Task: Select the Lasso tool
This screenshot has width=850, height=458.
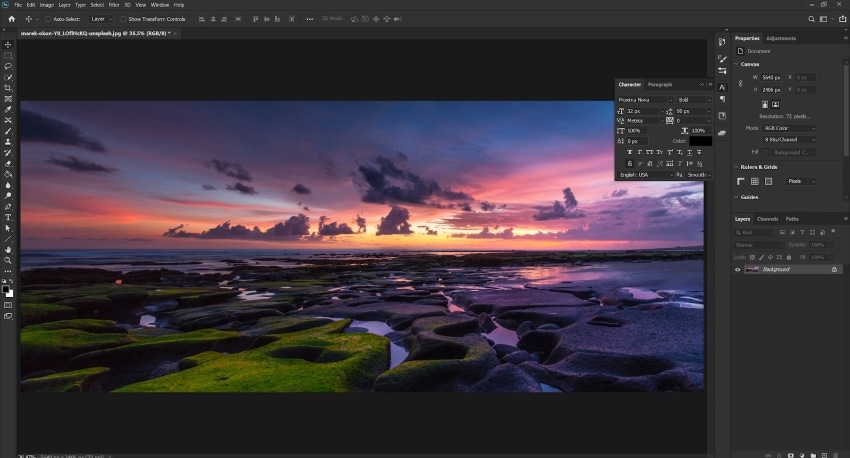Action: 8,66
